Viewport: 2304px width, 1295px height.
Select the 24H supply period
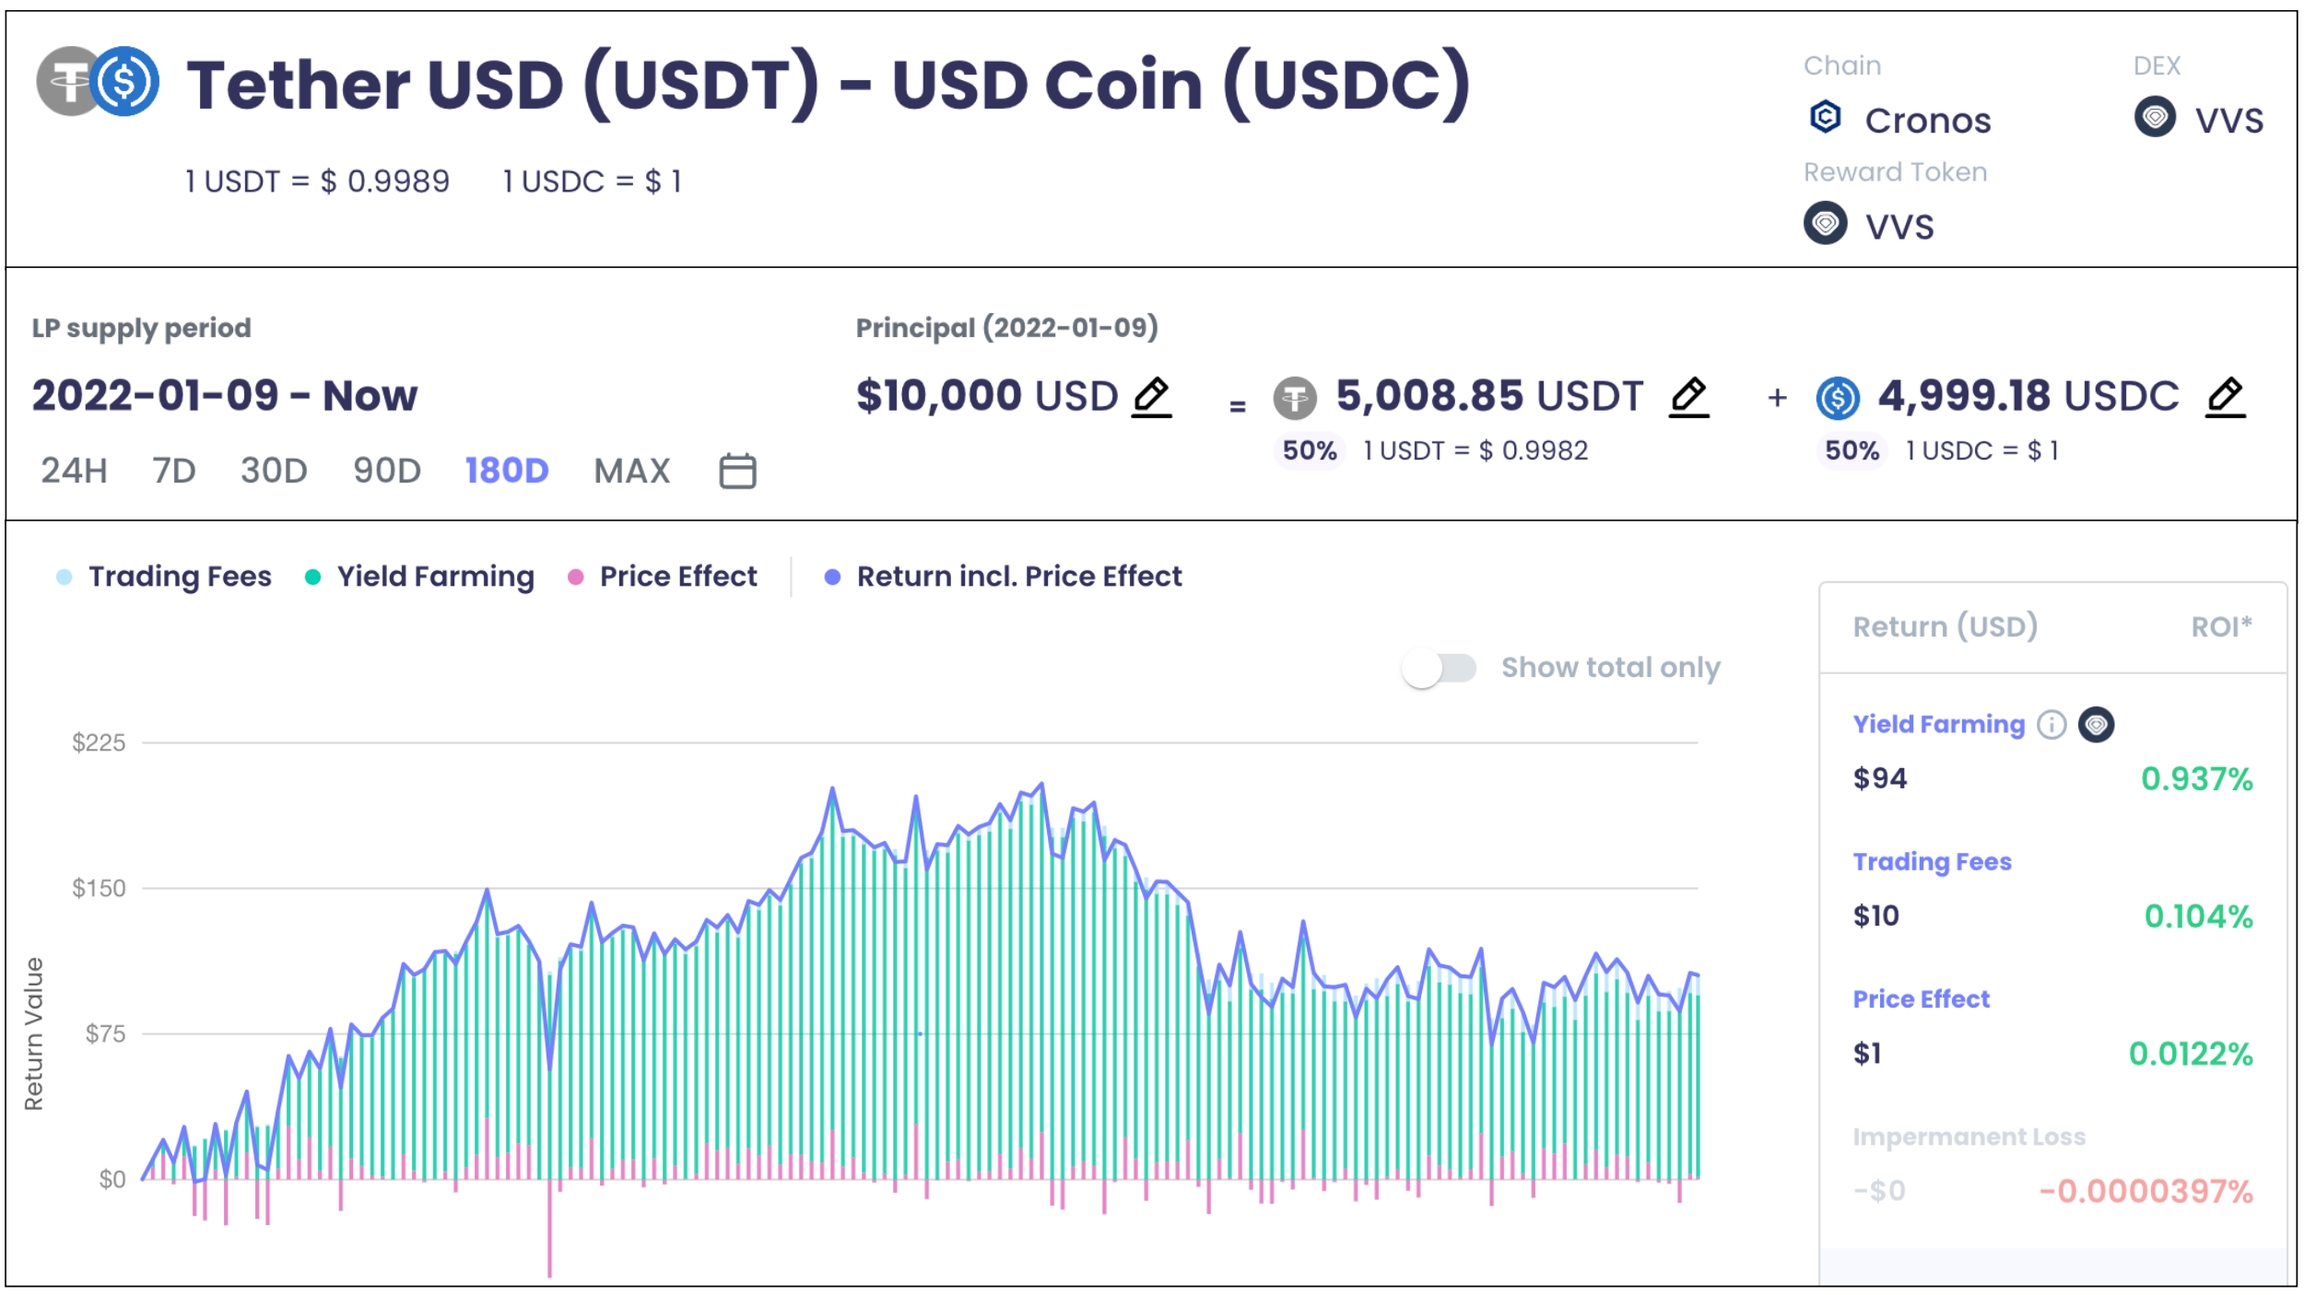74,470
